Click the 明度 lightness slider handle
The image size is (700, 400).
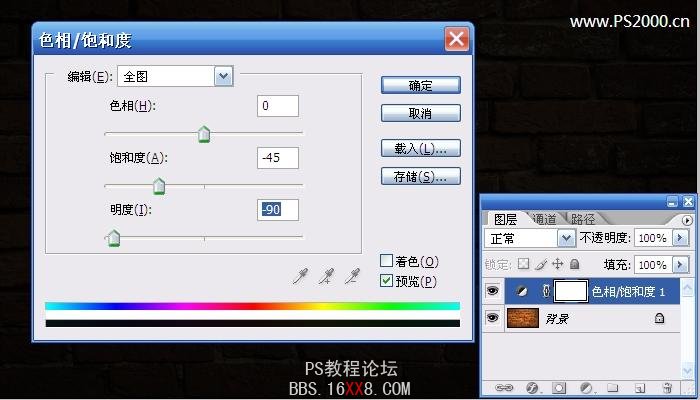tap(114, 238)
